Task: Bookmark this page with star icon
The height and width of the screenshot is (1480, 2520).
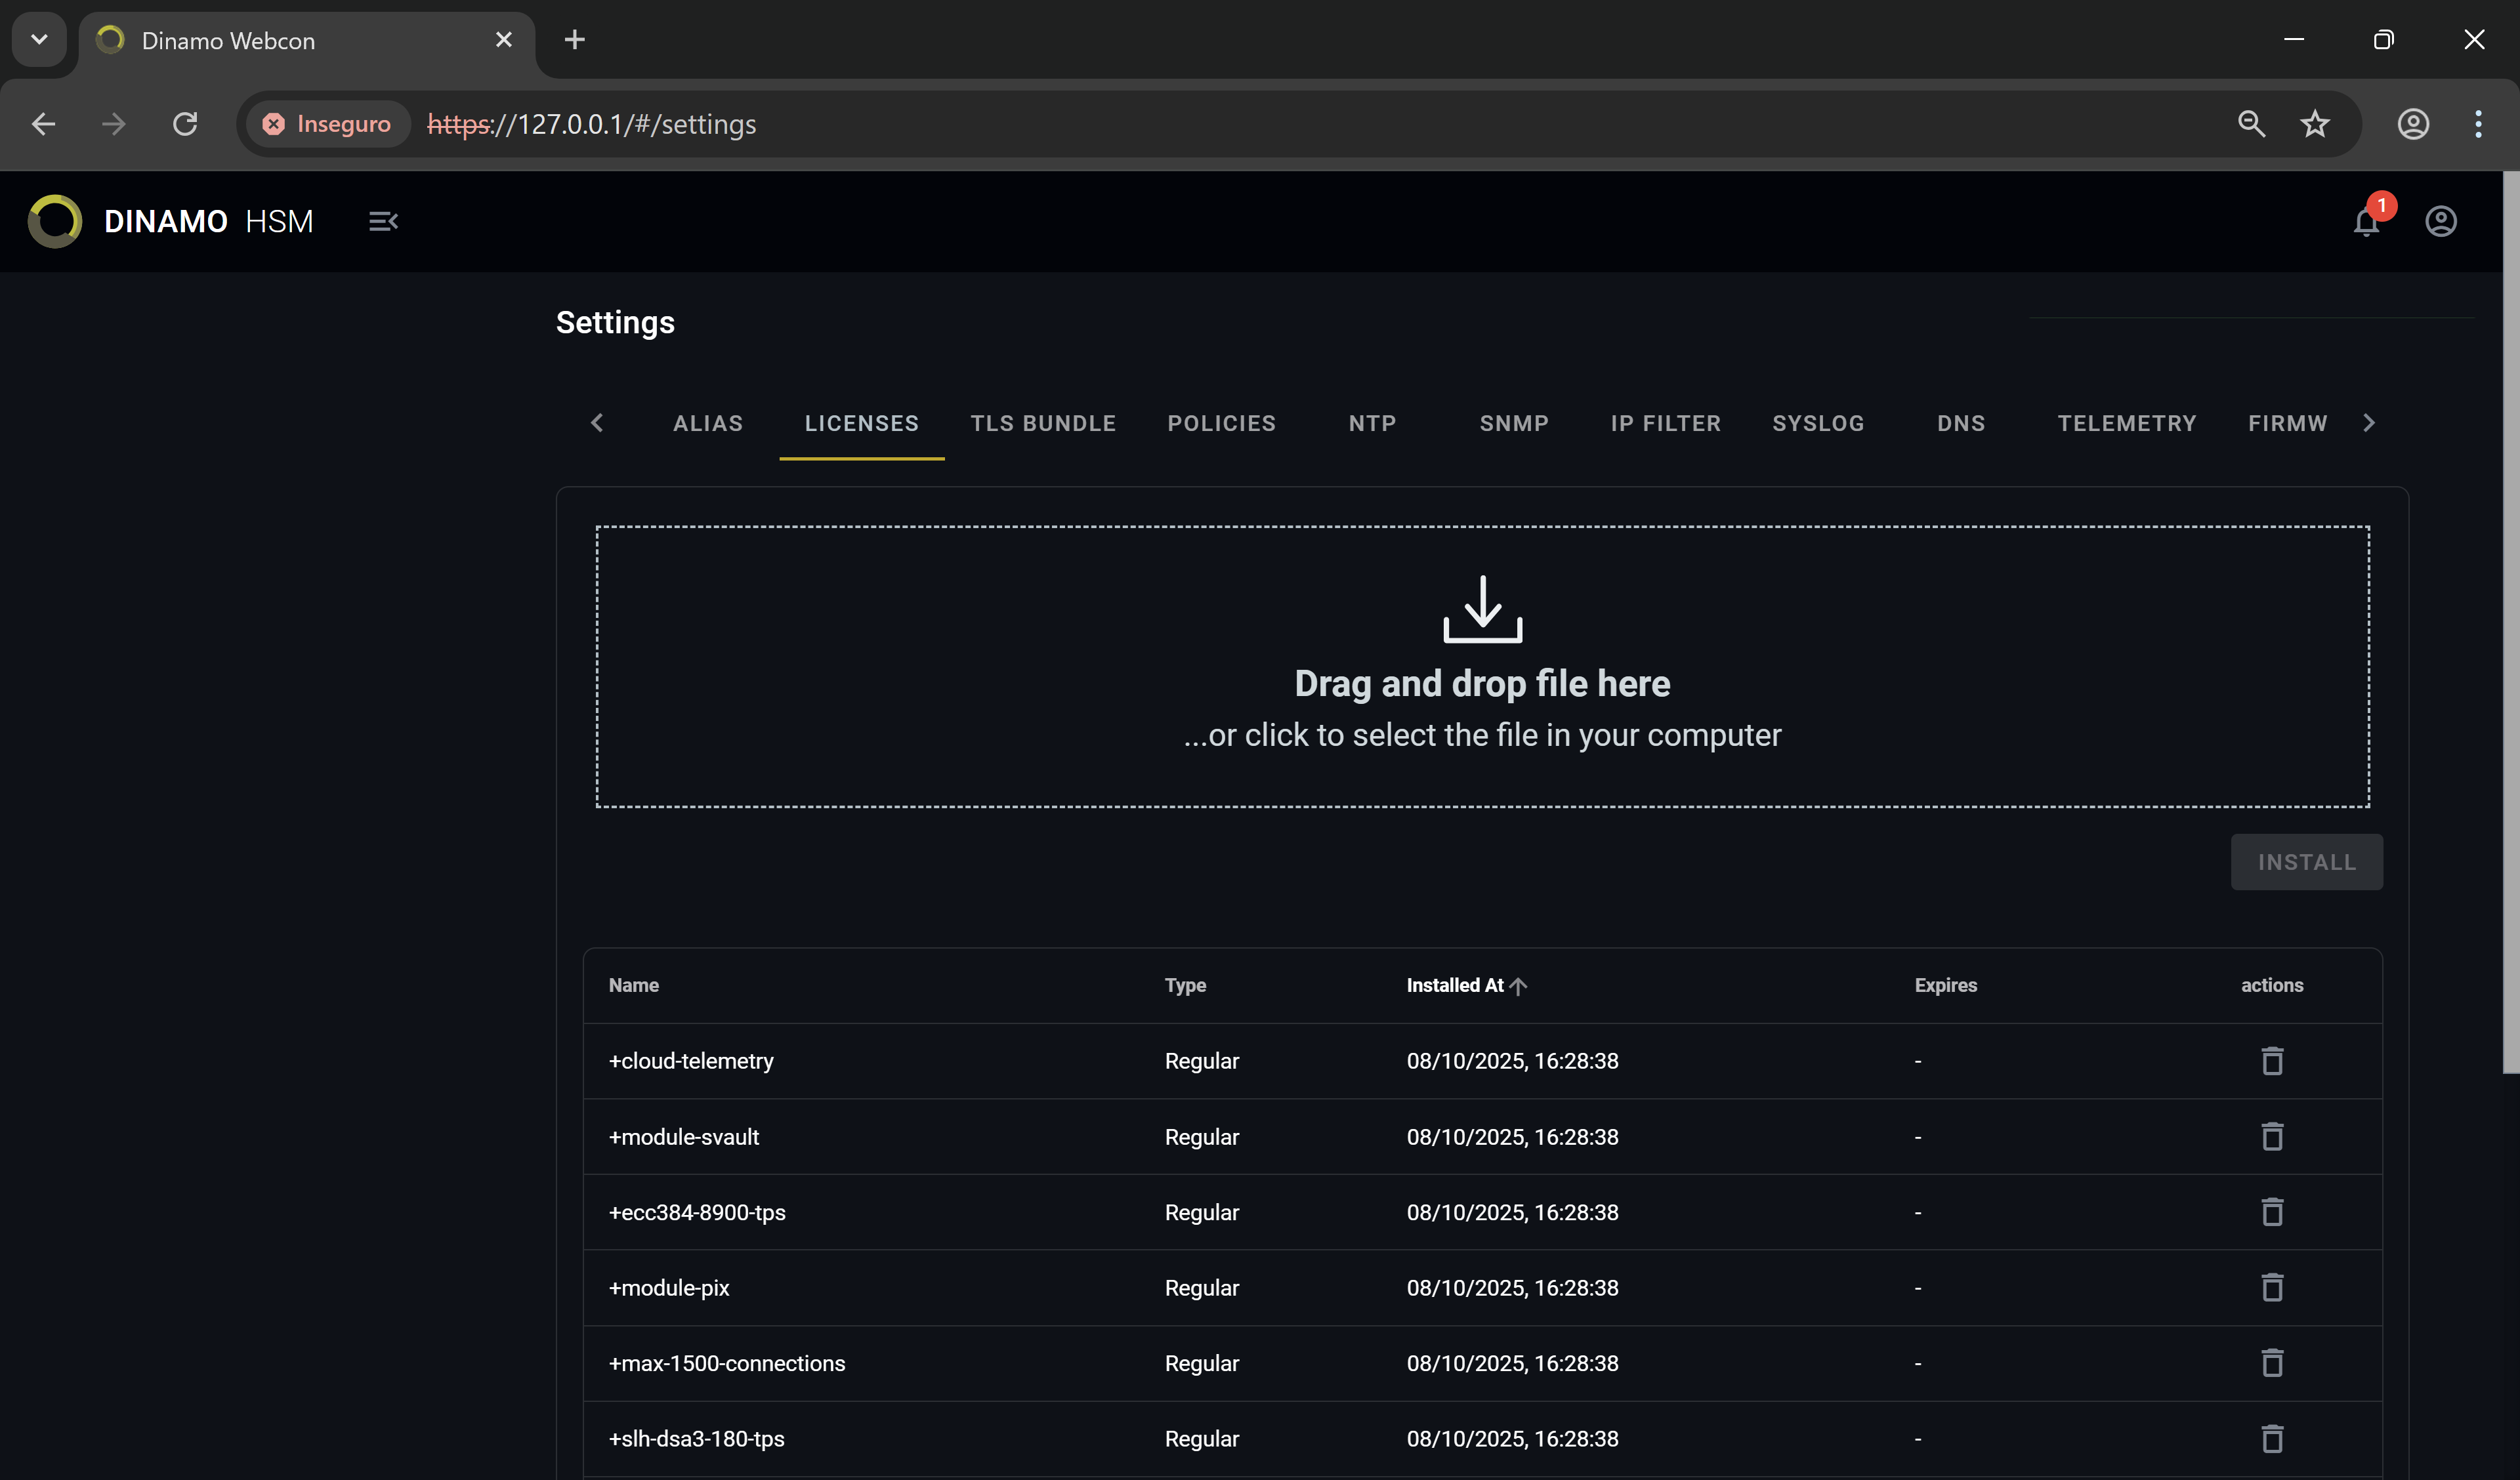Action: pyautogui.click(x=2315, y=124)
